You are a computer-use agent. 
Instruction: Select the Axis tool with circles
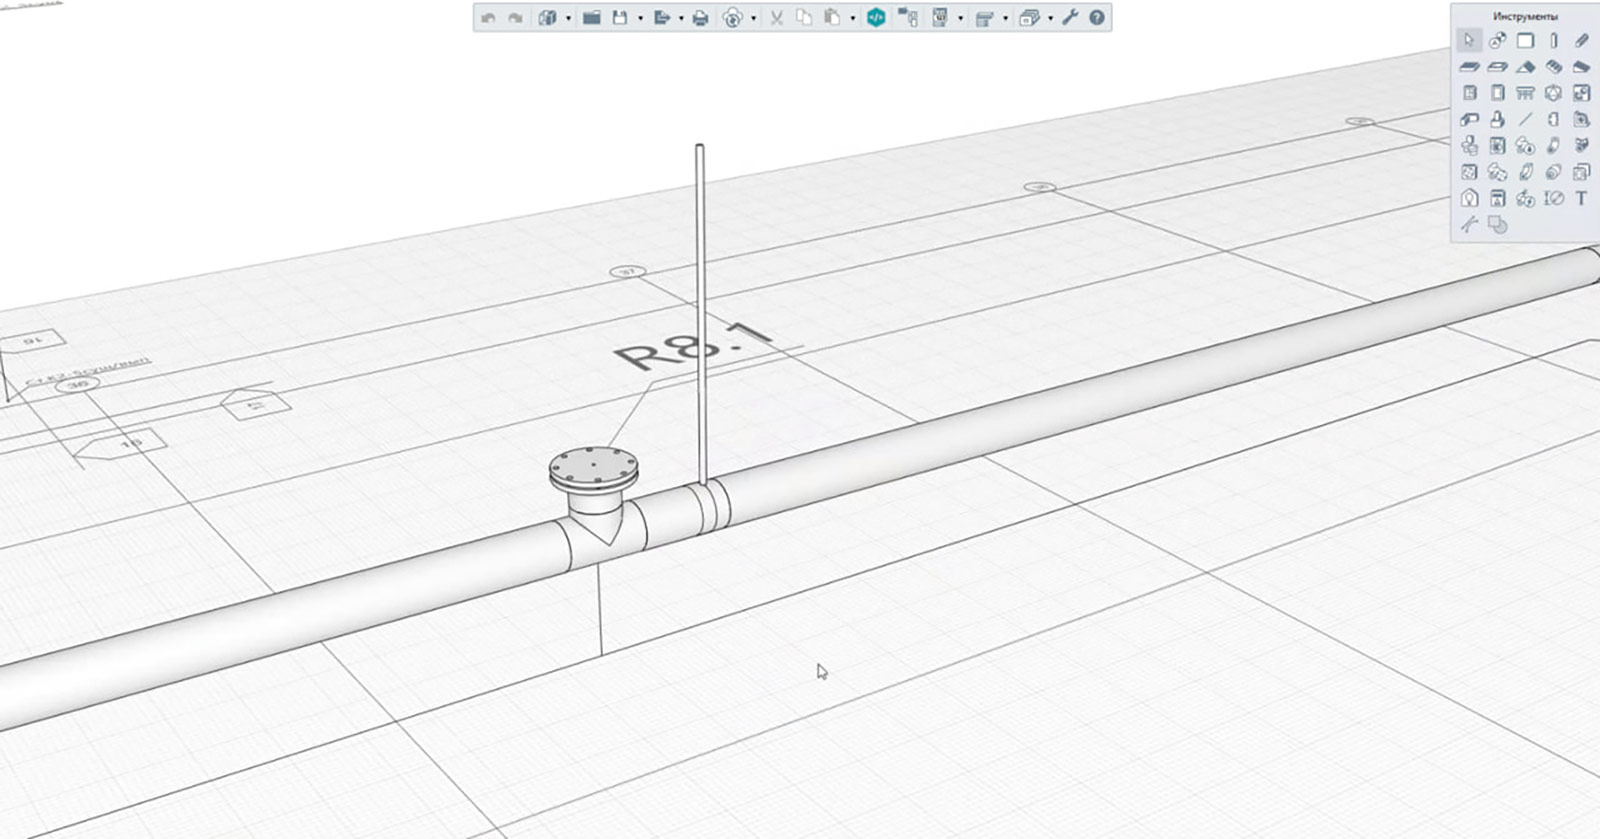click(1497, 41)
